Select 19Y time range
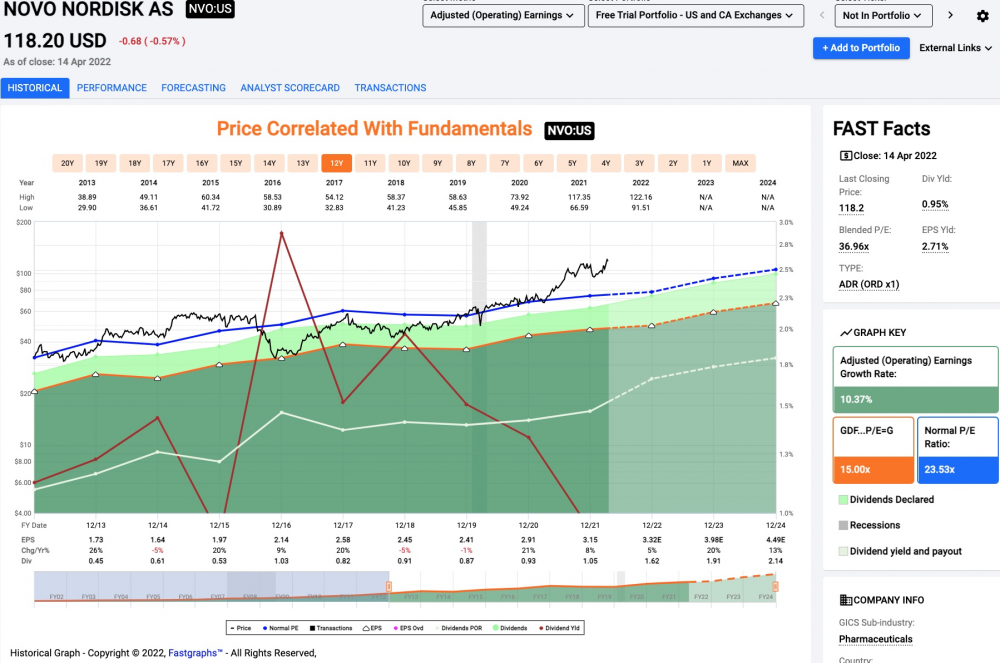1000x663 pixels. pyautogui.click(x=101, y=163)
